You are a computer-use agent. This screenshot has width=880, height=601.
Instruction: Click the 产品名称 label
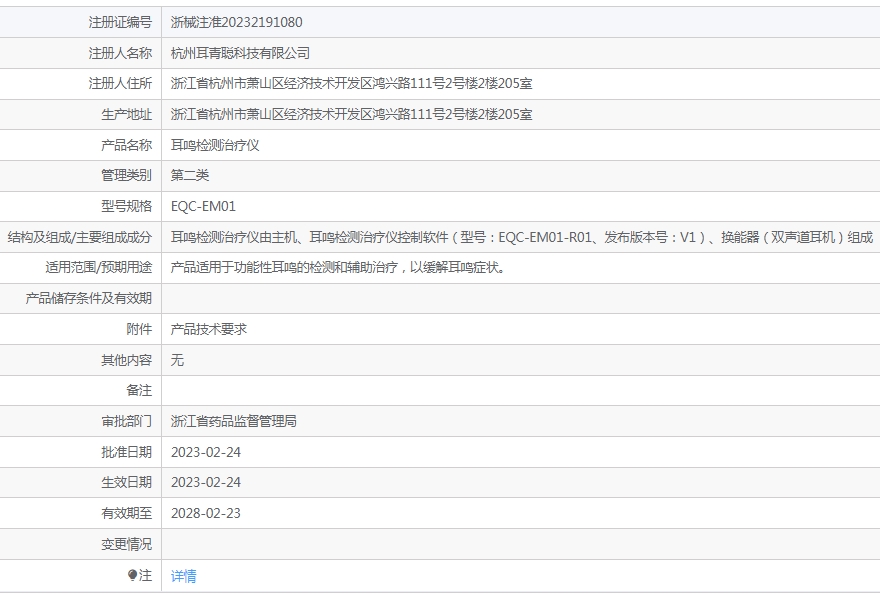tap(126, 145)
